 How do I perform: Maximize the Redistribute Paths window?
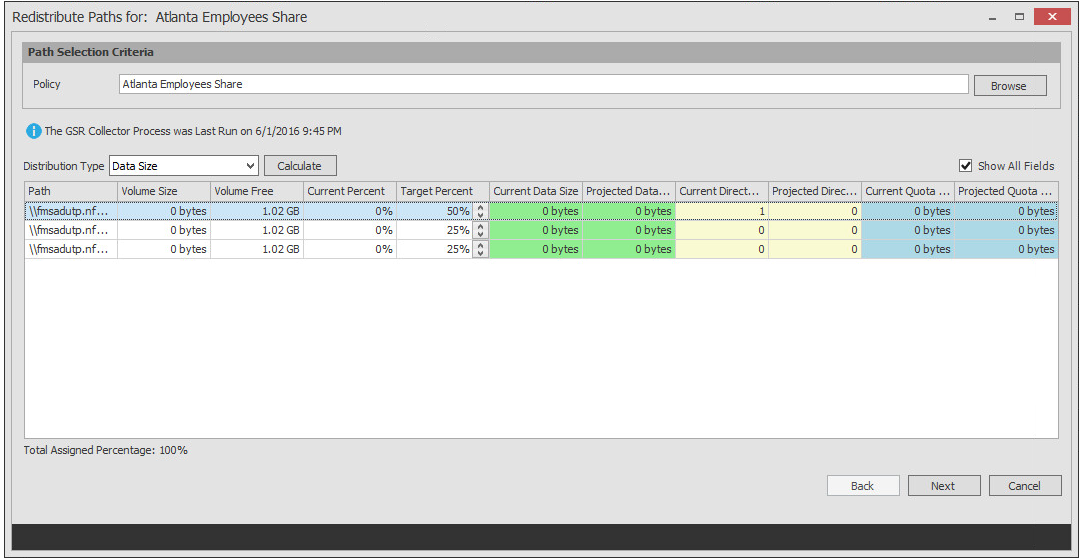(x=1020, y=17)
